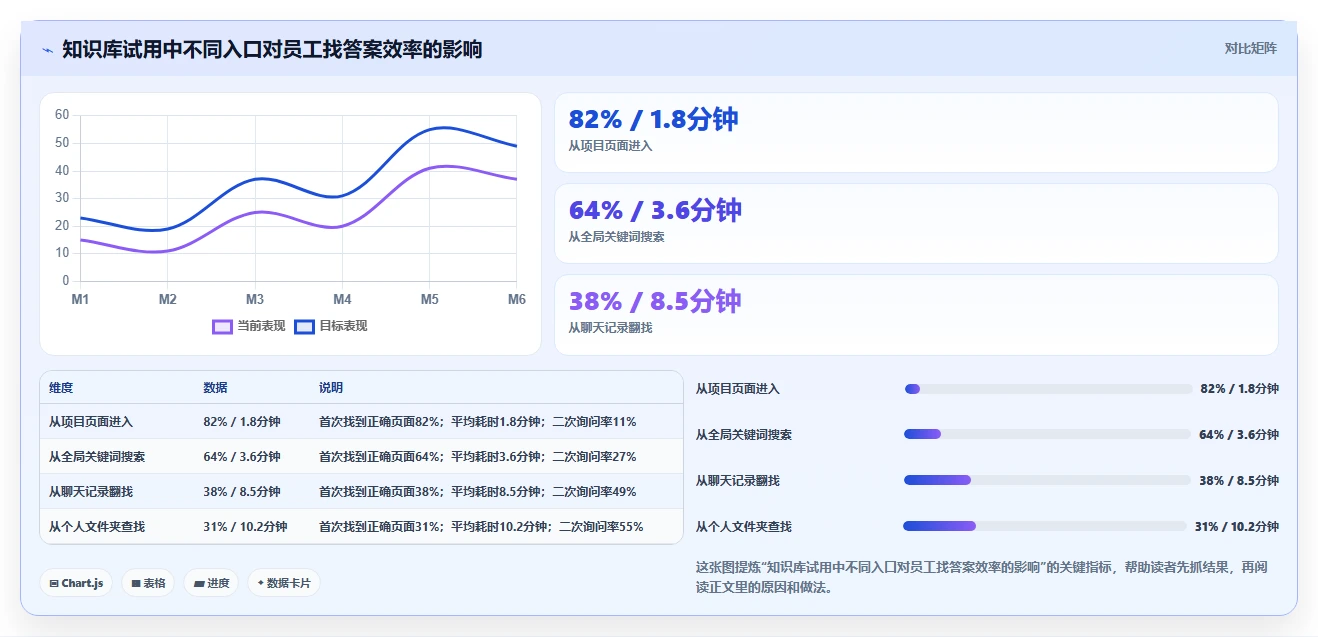
Task: Click the purple line point at M3
Action: [255, 212]
